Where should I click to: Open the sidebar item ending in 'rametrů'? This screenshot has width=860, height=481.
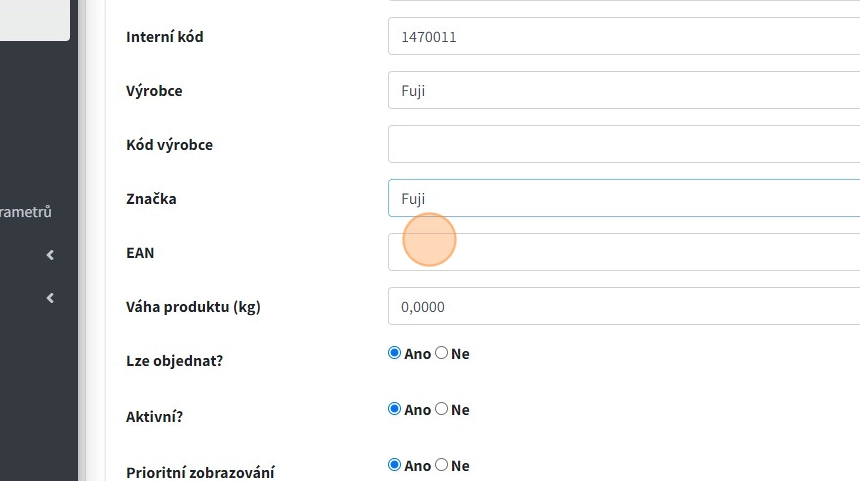26,211
